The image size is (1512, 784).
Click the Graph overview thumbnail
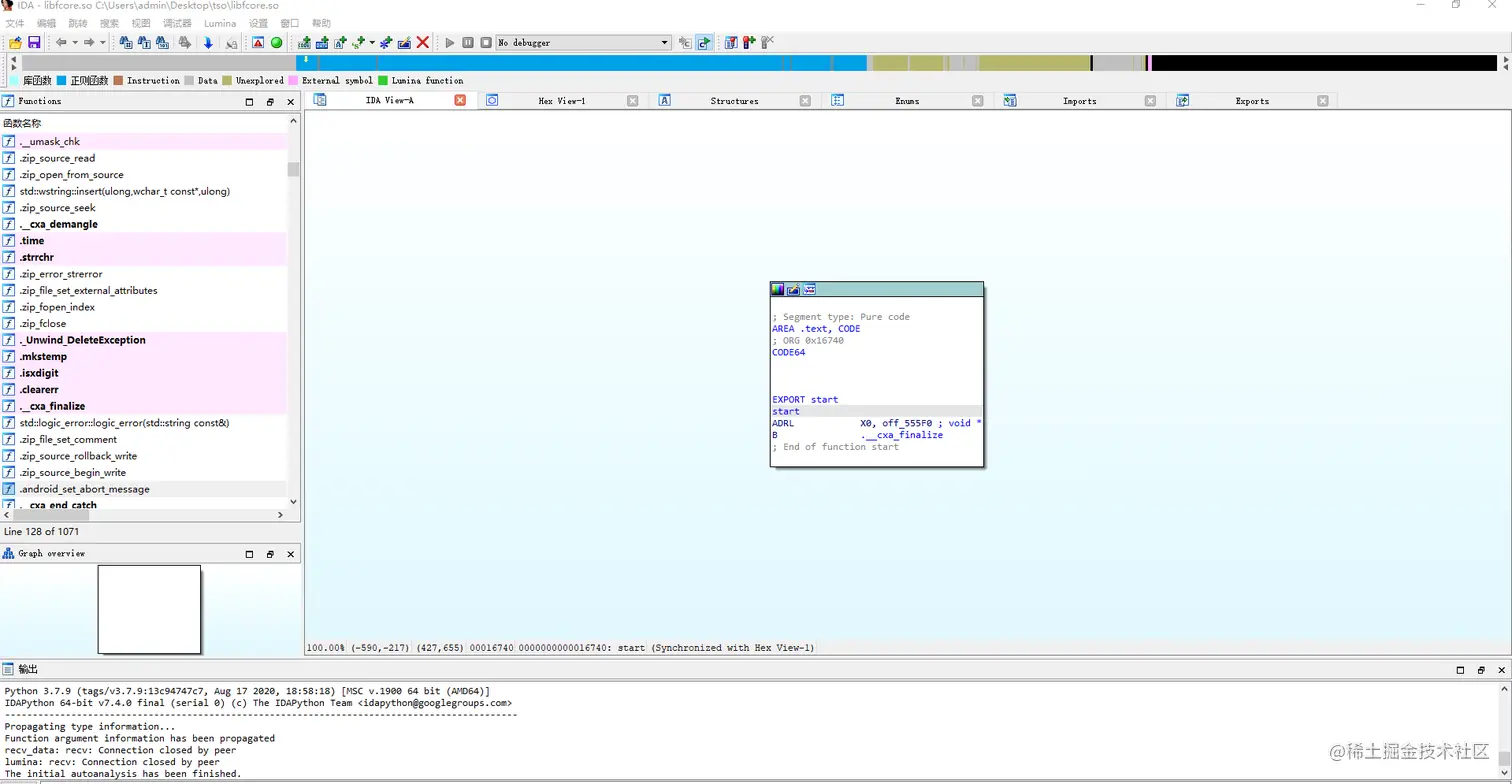149,609
